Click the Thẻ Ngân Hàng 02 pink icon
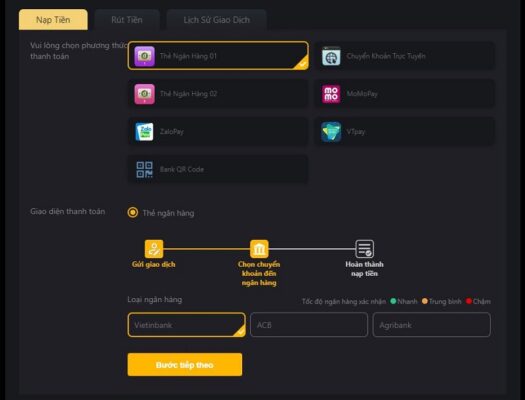The image size is (525, 400). 144,94
